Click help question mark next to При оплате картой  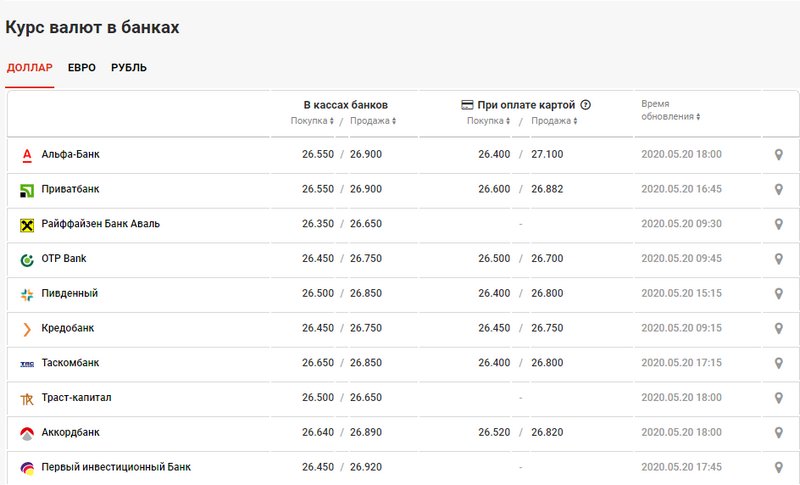pyautogui.click(x=586, y=105)
